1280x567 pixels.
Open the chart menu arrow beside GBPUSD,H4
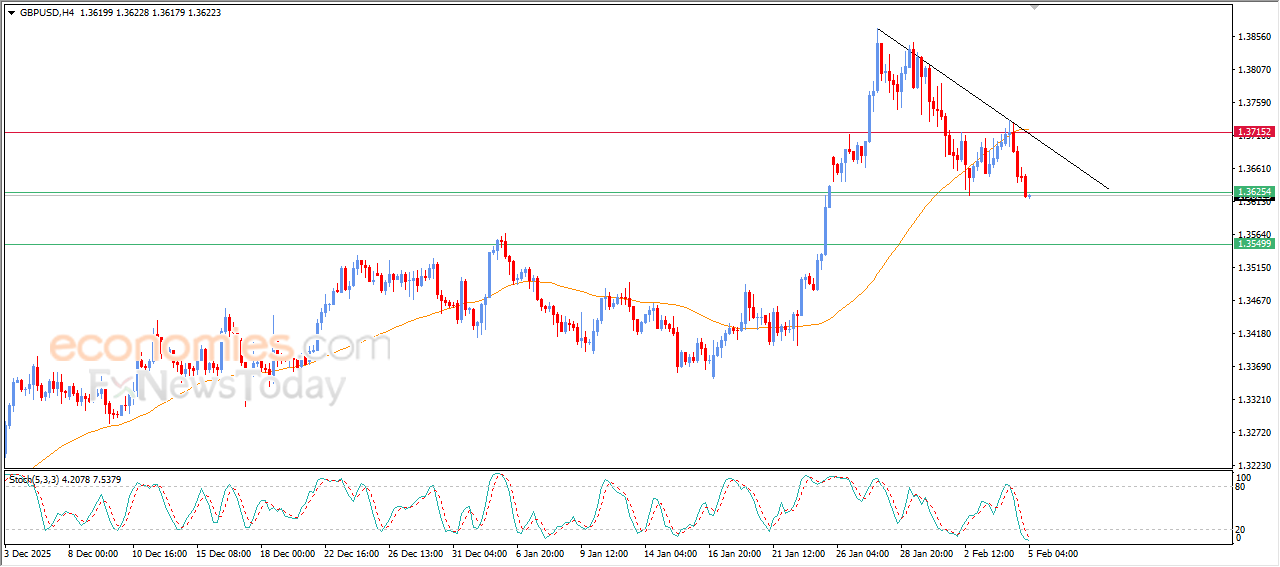[x=11, y=13]
